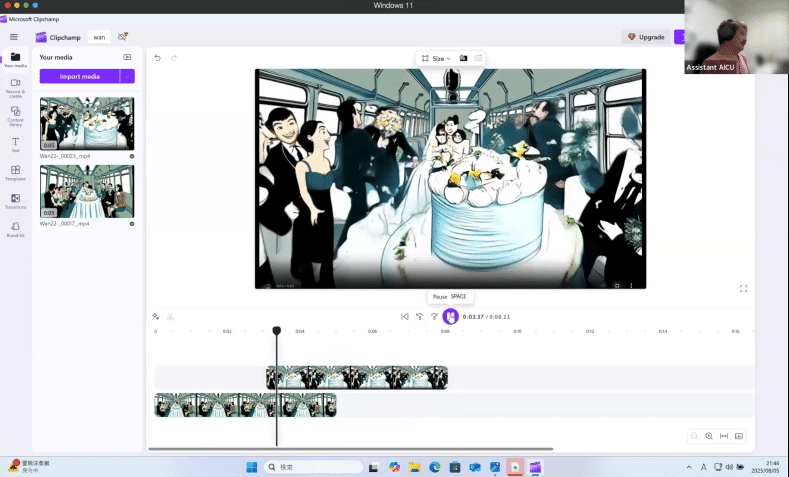Click the rightmost timeline view icon
Image resolution: width=789 pixels, height=477 pixels.
pyautogui.click(x=739, y=436)
